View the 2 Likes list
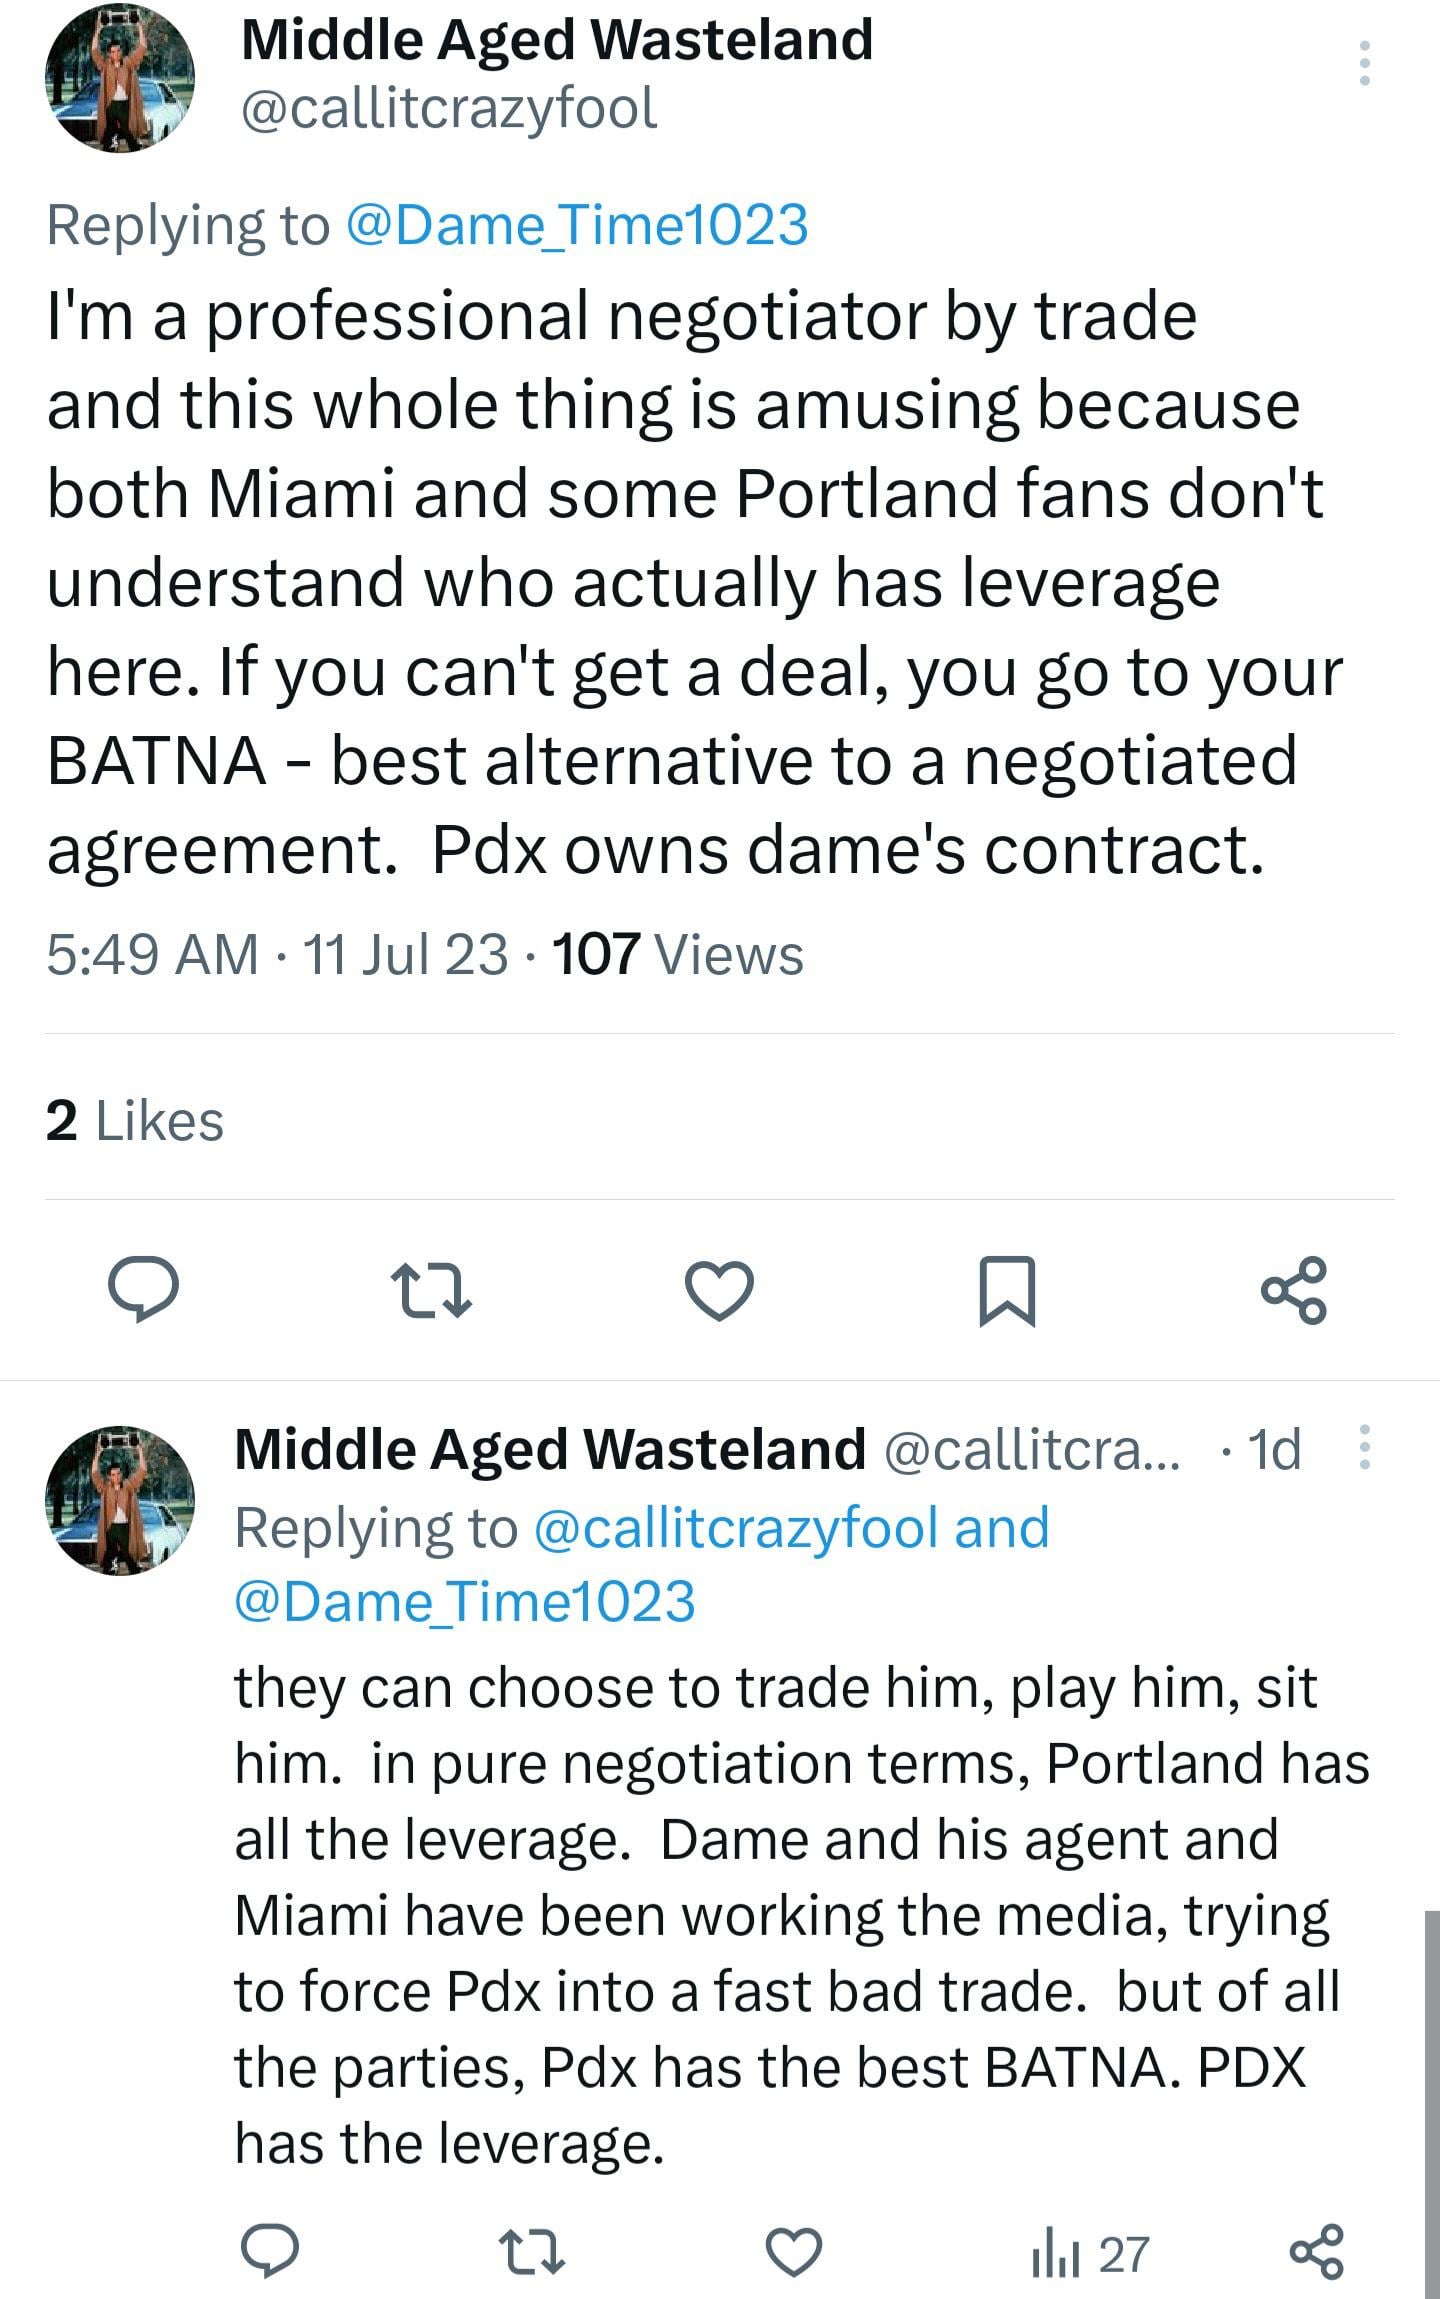The height and width of the screenshot is (2299, 1440). pos(135,1120)
